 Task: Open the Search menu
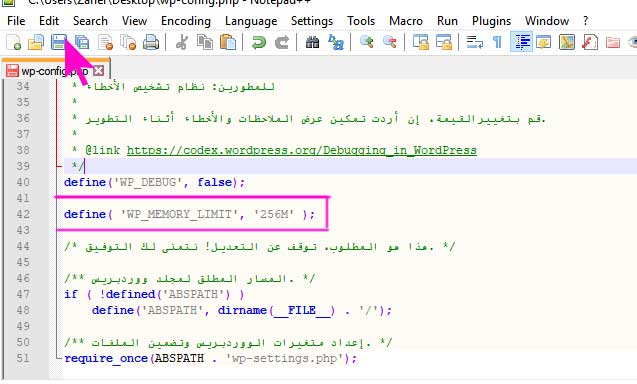coord(90,21)
